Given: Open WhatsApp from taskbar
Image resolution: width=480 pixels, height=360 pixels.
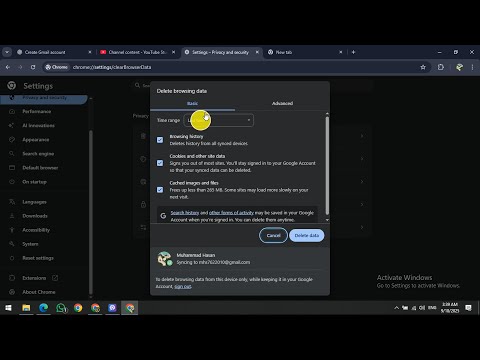Looking at the screenshot, I should pos(61,308).
